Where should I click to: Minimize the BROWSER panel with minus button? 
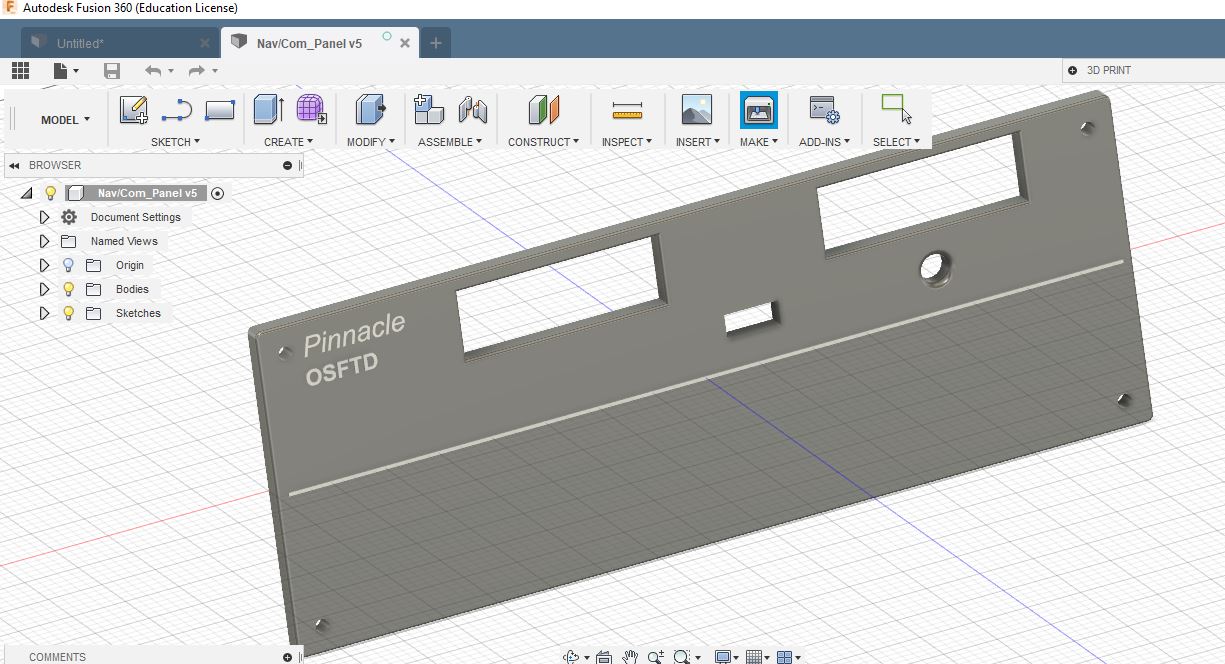point(288,166)
